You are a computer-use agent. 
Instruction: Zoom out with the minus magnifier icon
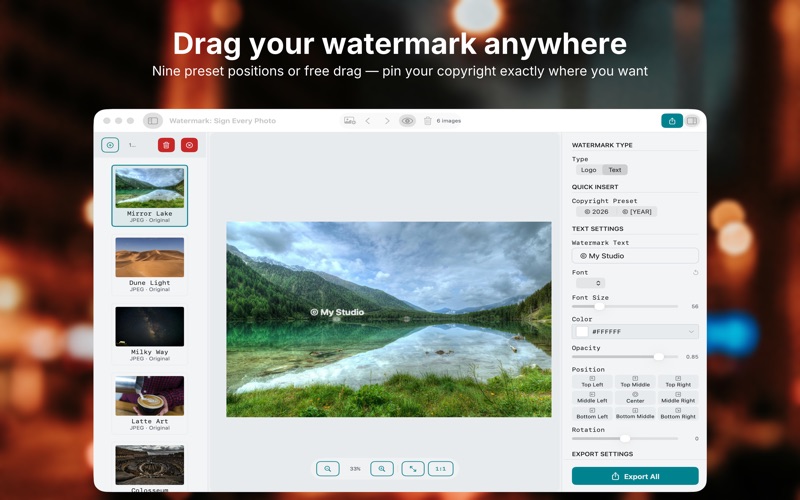[x=328, y=468]
